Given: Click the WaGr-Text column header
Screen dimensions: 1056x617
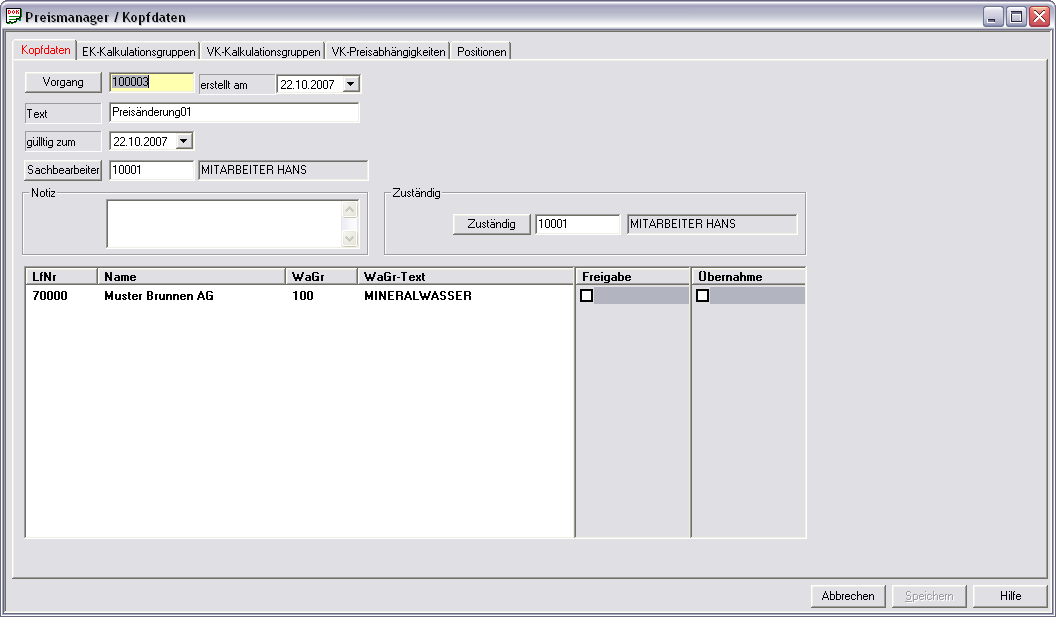Looking at the screenshot, I should tap(465, 277).
